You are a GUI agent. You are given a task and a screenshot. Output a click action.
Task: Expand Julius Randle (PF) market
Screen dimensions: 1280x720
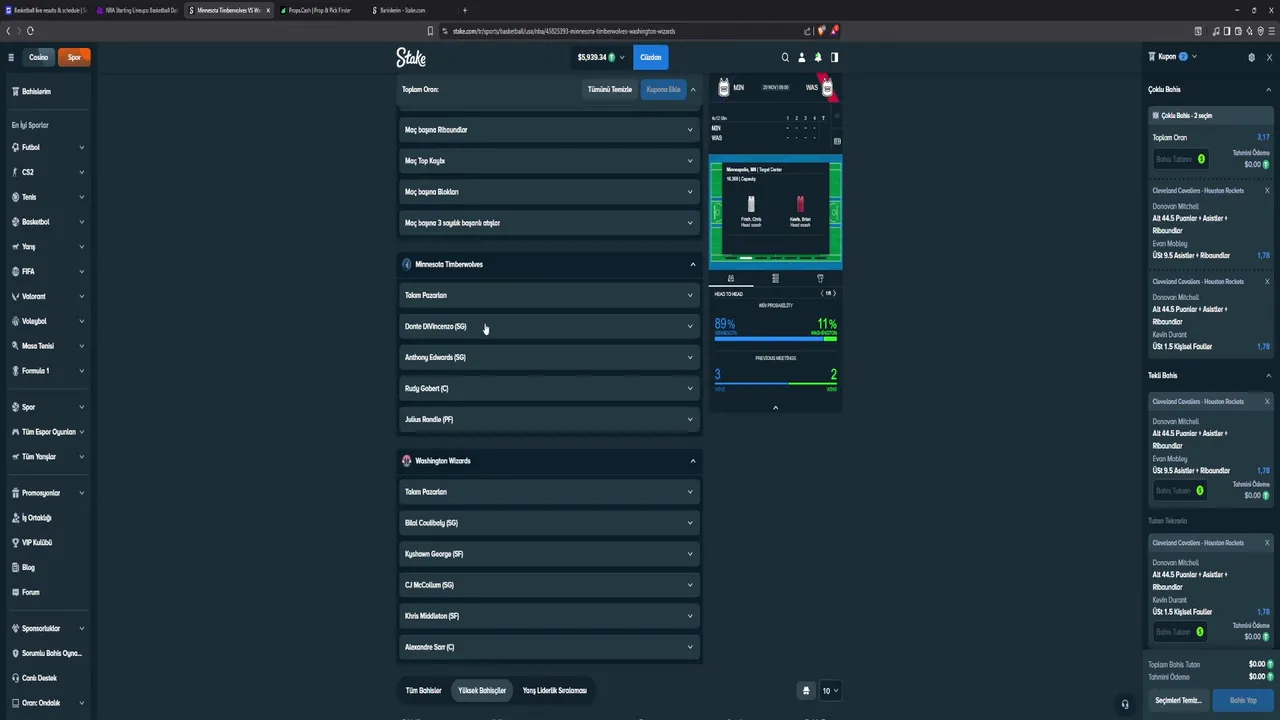click(x=548, y=419)
